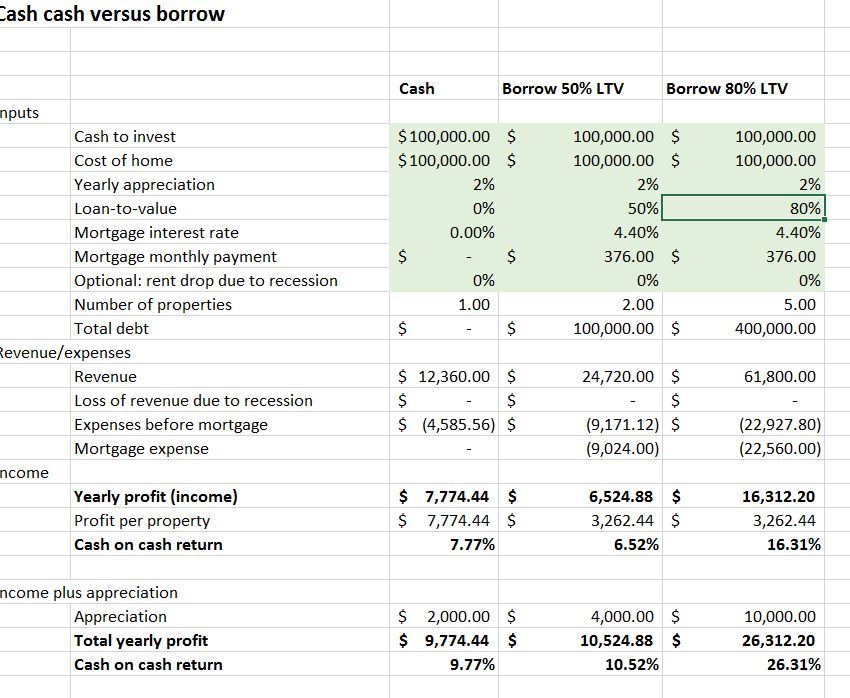Click the Cash column header cell

(x=443, y=88)
